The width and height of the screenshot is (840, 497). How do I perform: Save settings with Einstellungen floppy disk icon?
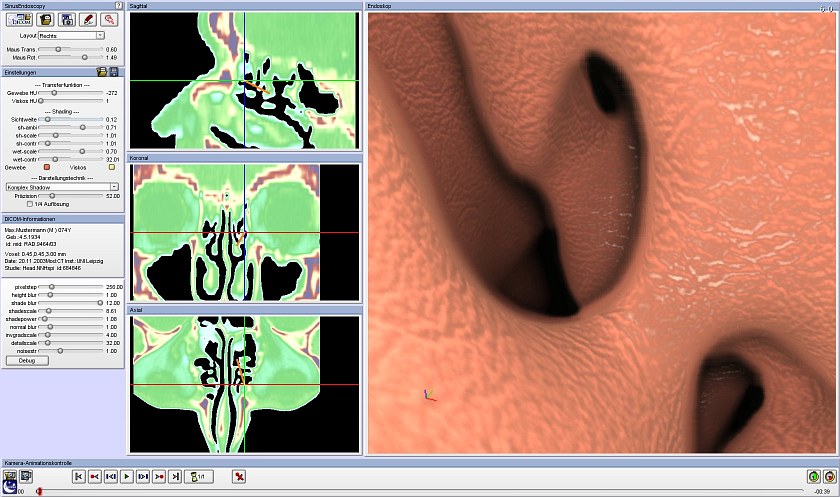[115, 72]
